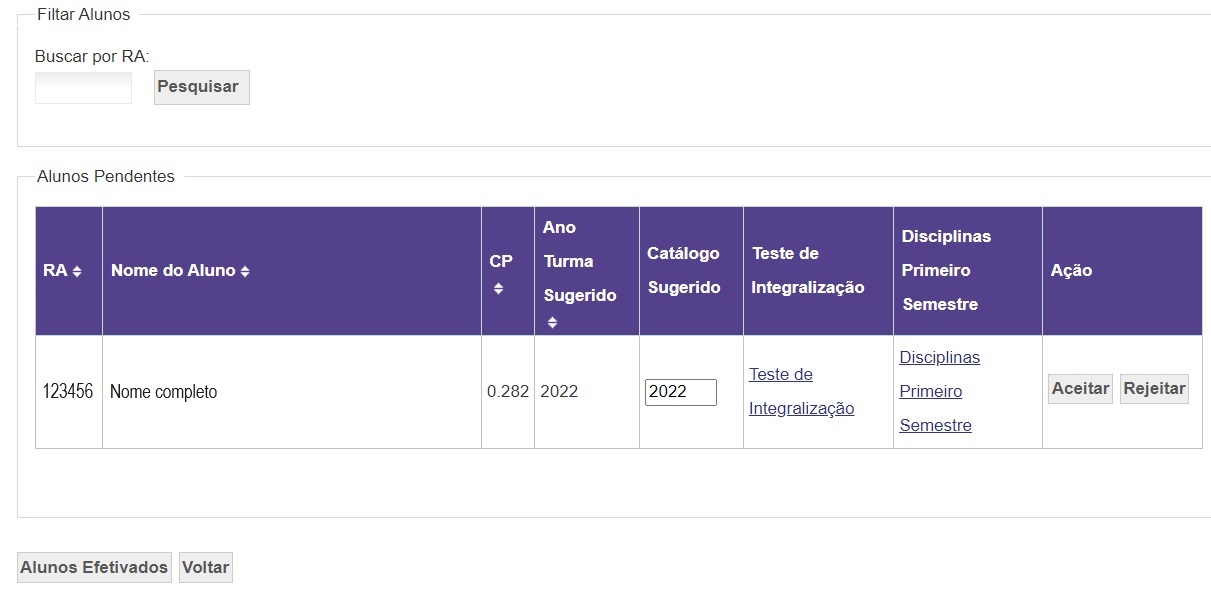1211x597 pixels.
Task: Focus the Buscar por RA field
Action: click(83, 88)
